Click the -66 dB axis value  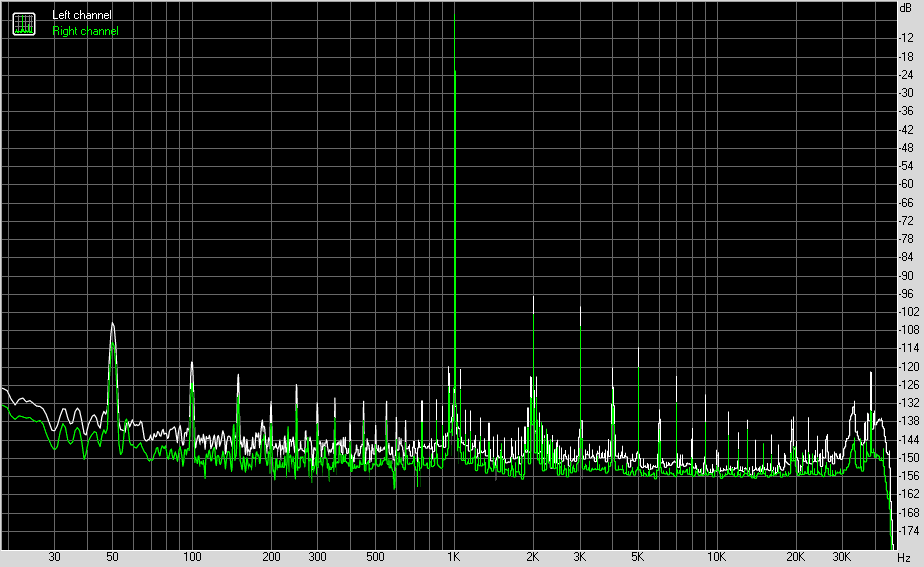click(x=906, y=203)
